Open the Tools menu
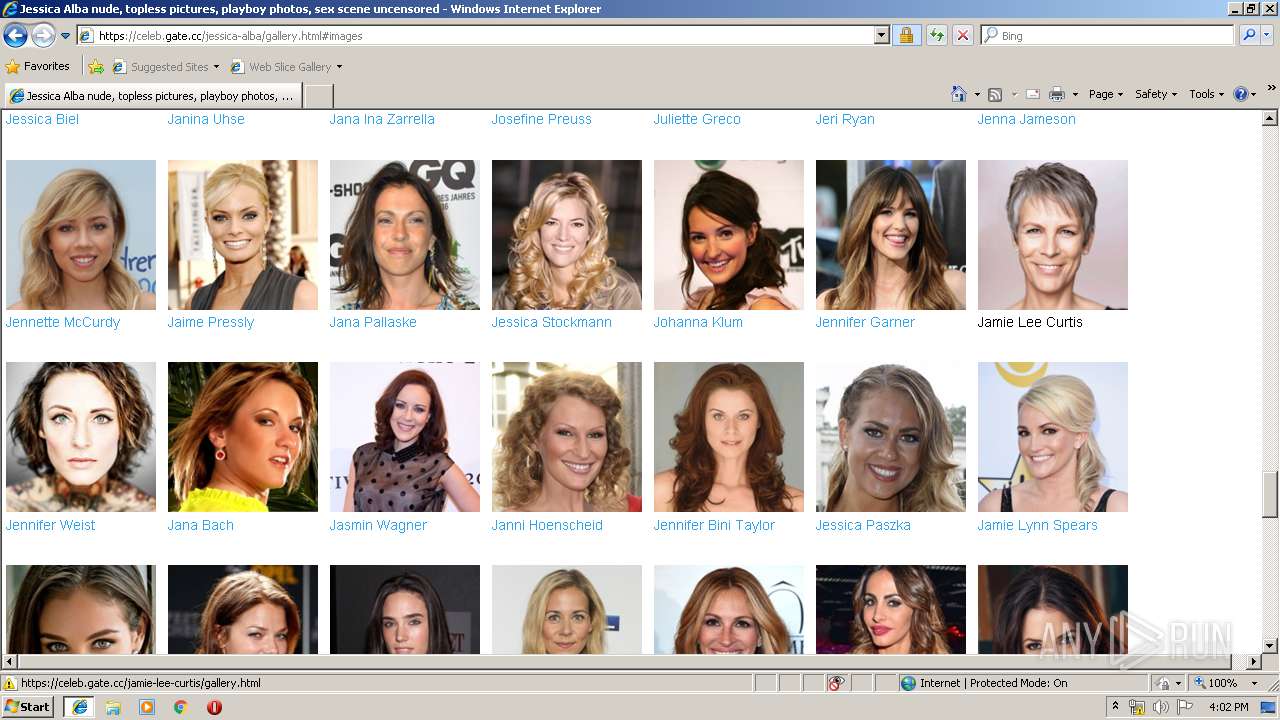Image resolution: width=1280 pixels, height=720 pixels. coord(1206,94)
